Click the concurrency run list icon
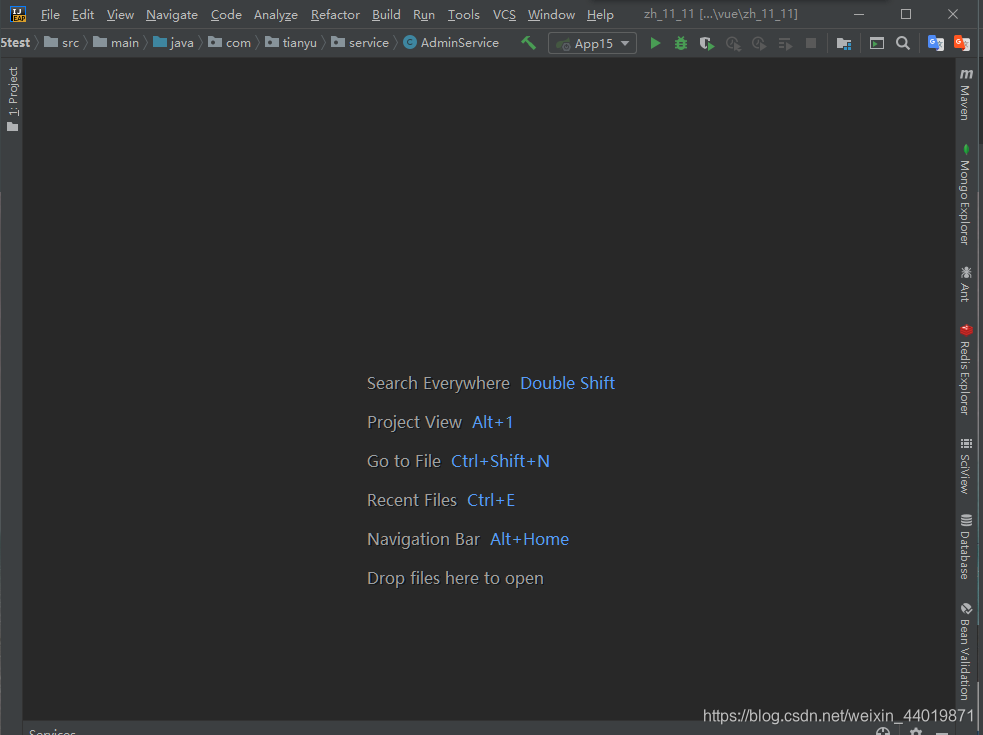983x735 pixels. point(785,43)
